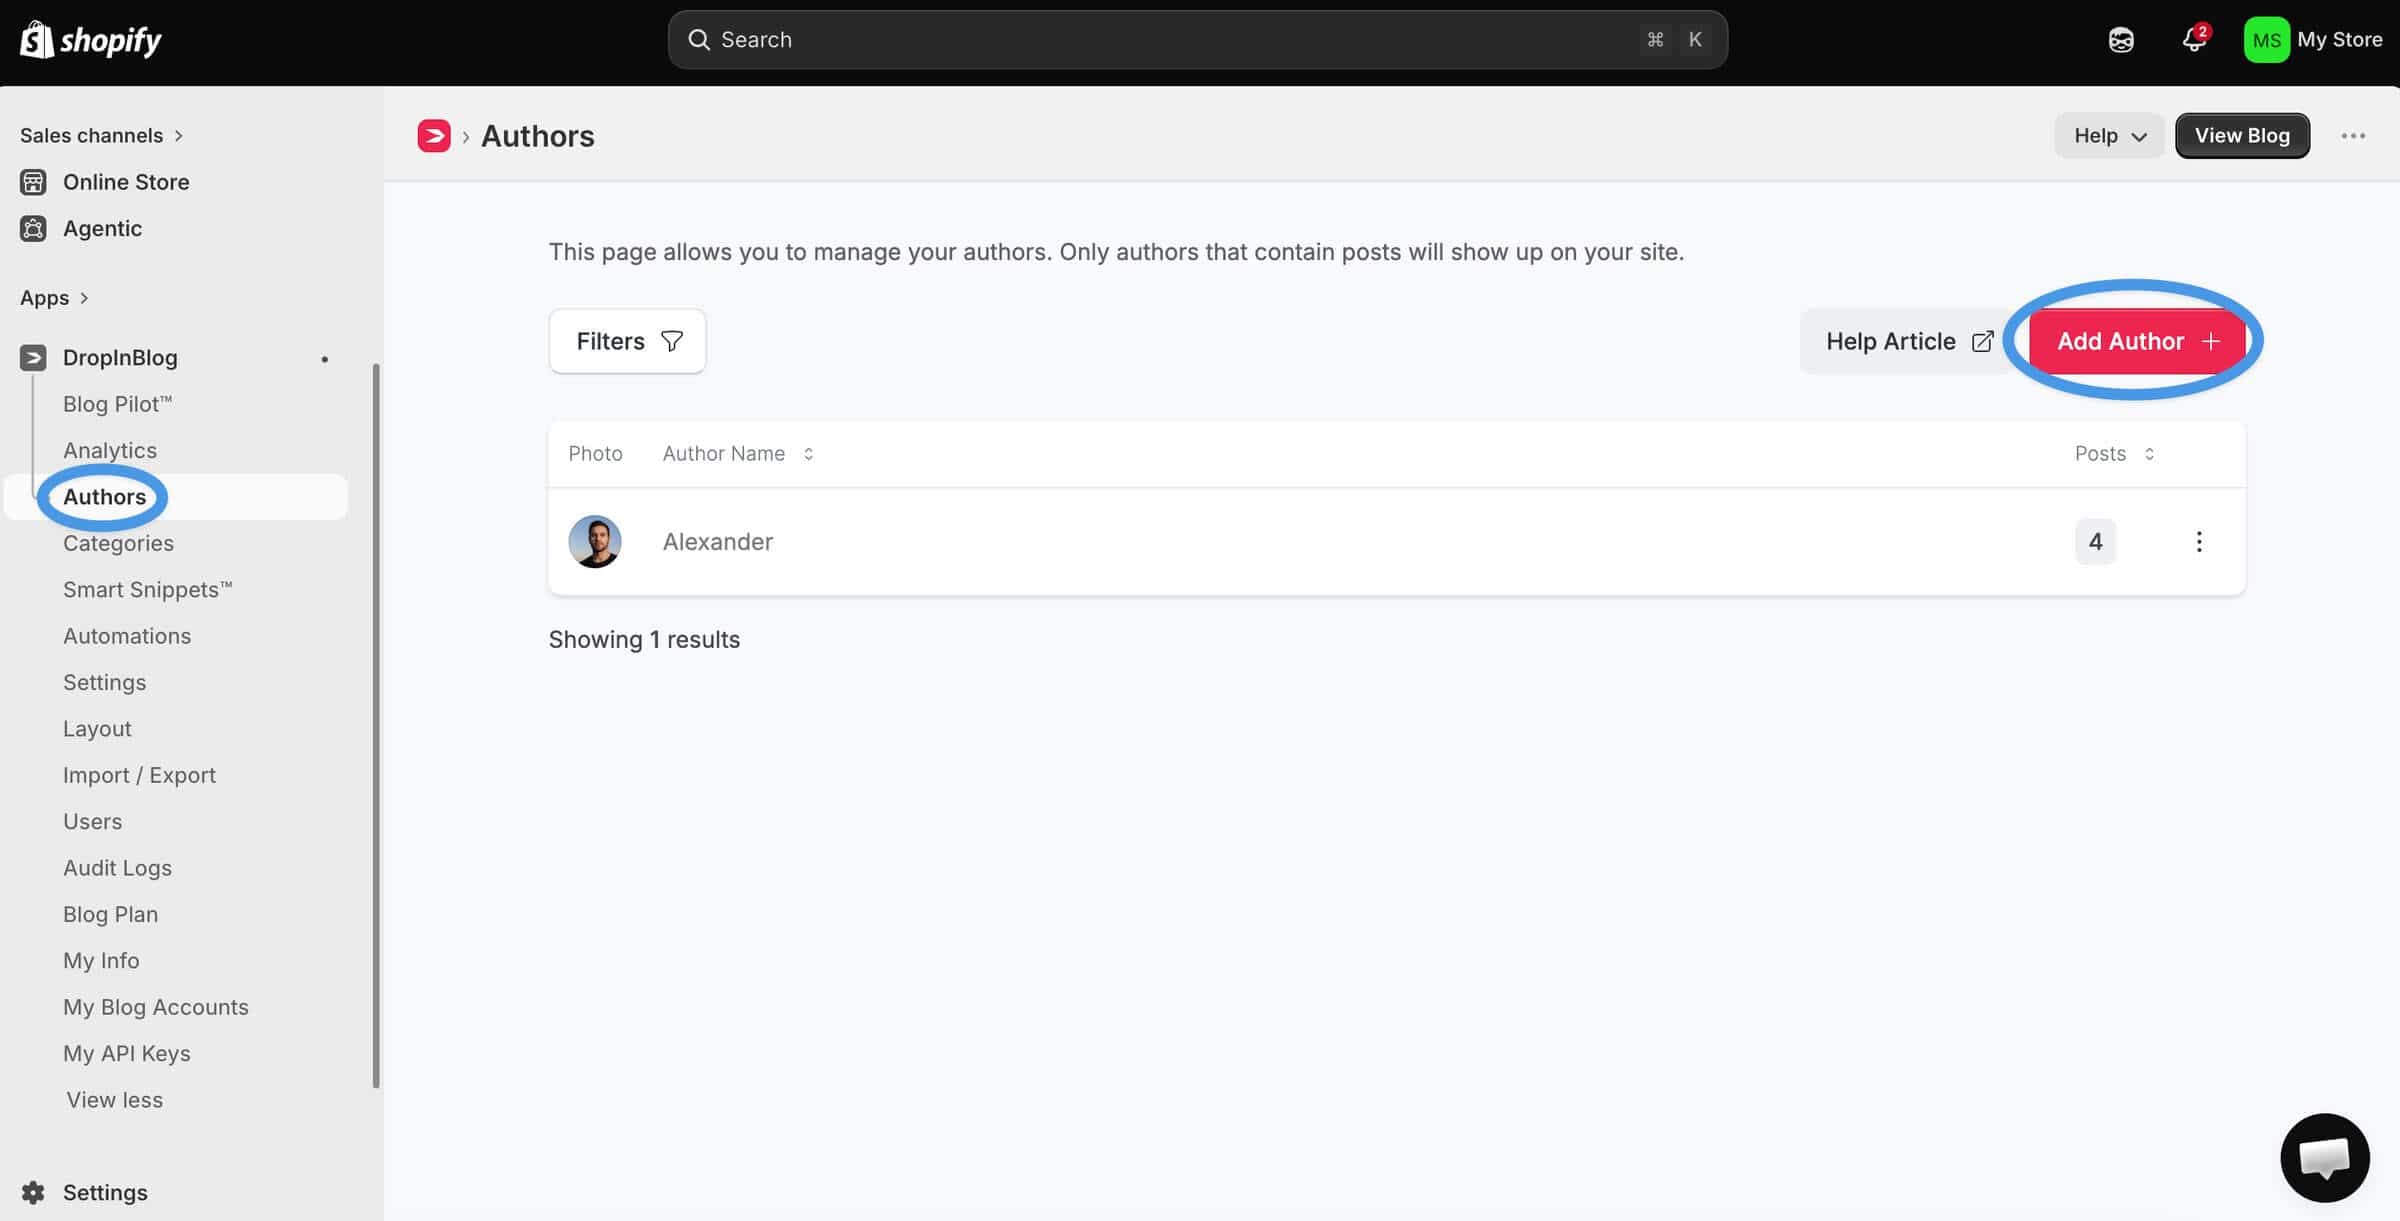Click Alexander's author photo
The width and height of the screenshot is (2400, 1221).
595,542
